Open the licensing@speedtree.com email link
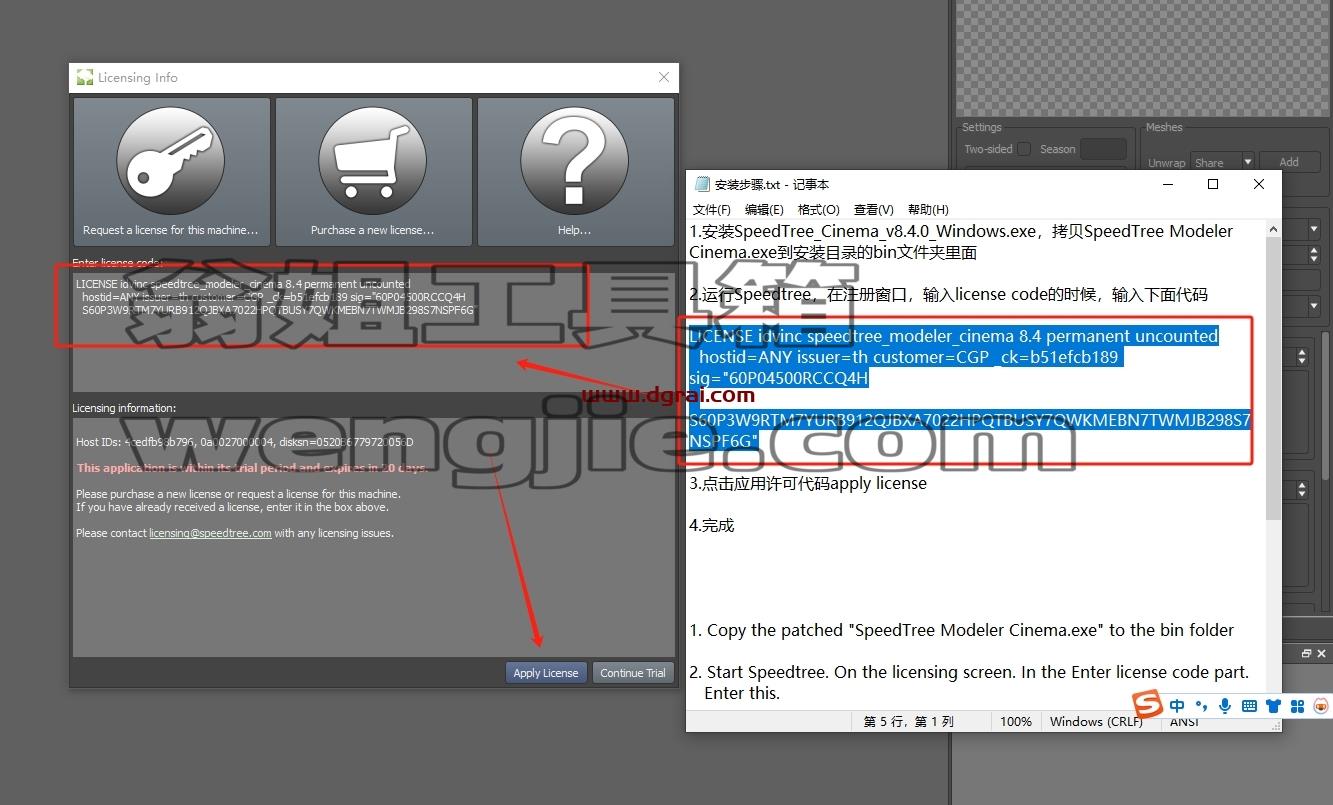This screenshot has height=805, width=1333. [210, 533]
